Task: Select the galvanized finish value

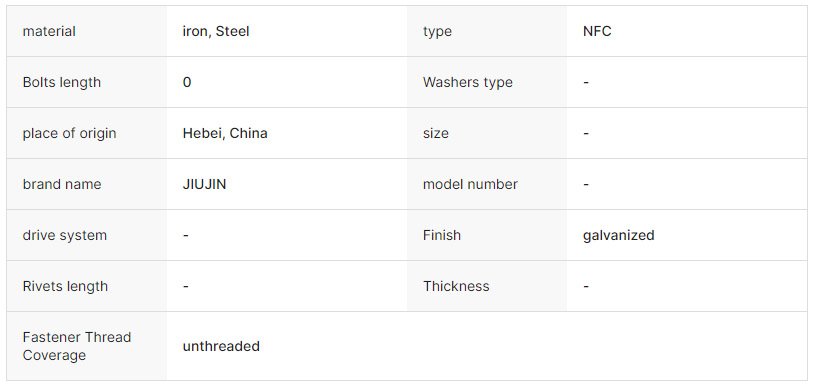Action: (618, 235)
